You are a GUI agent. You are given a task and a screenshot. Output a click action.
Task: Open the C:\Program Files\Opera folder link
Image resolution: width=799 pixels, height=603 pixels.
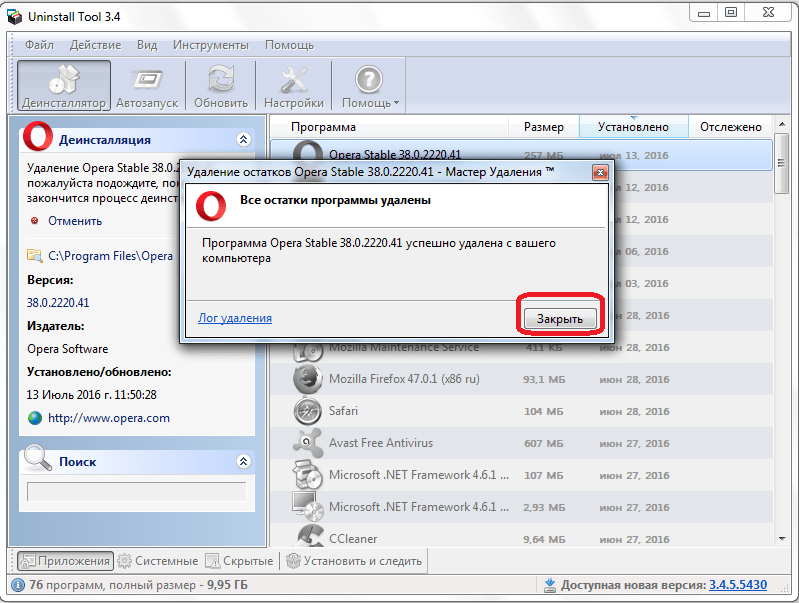click(110, 256)
